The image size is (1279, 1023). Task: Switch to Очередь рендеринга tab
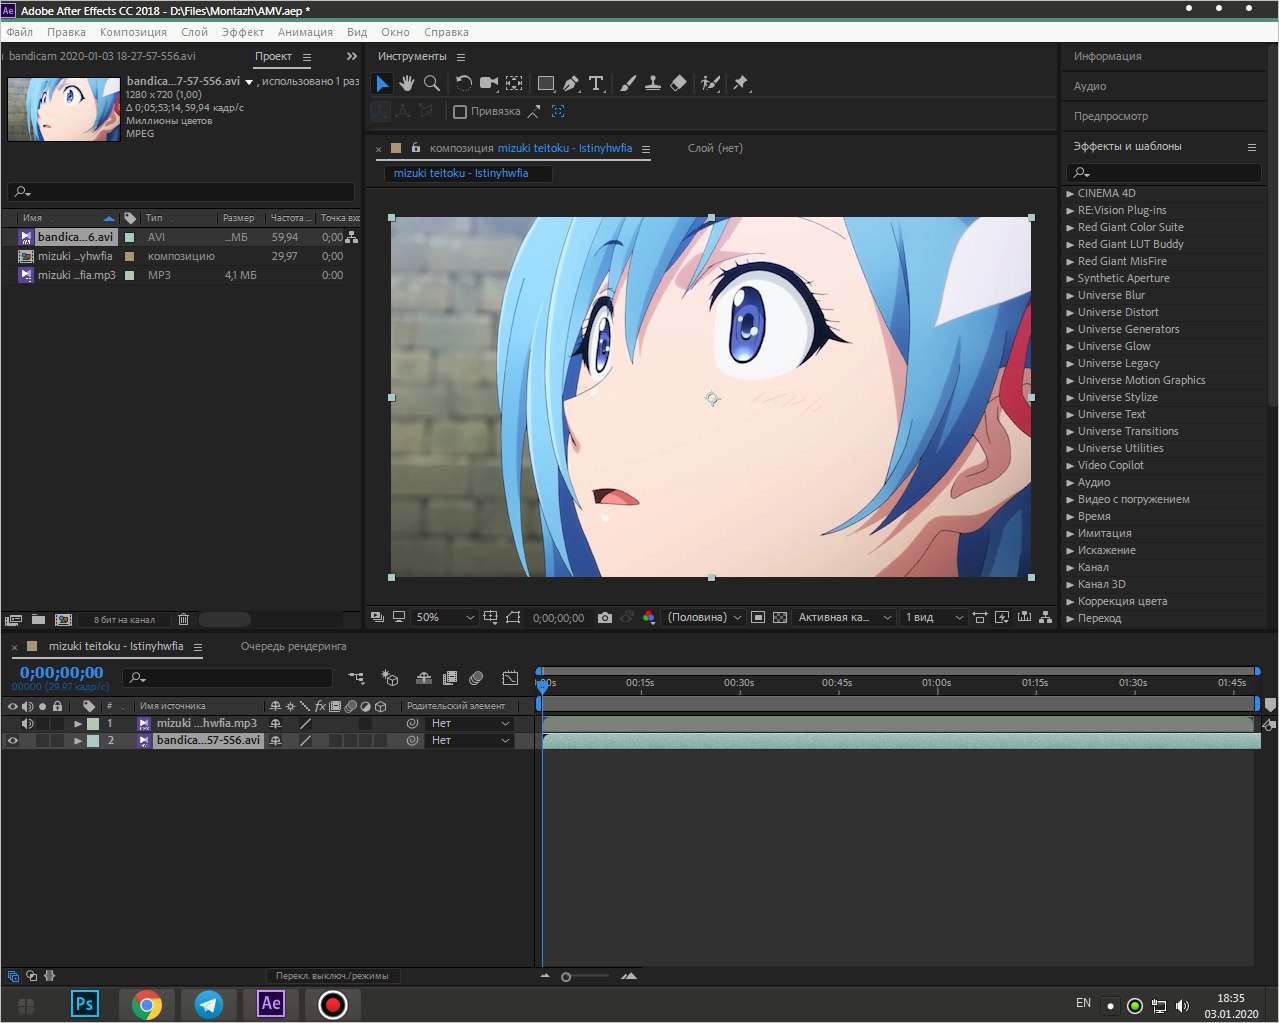[294, 646]
